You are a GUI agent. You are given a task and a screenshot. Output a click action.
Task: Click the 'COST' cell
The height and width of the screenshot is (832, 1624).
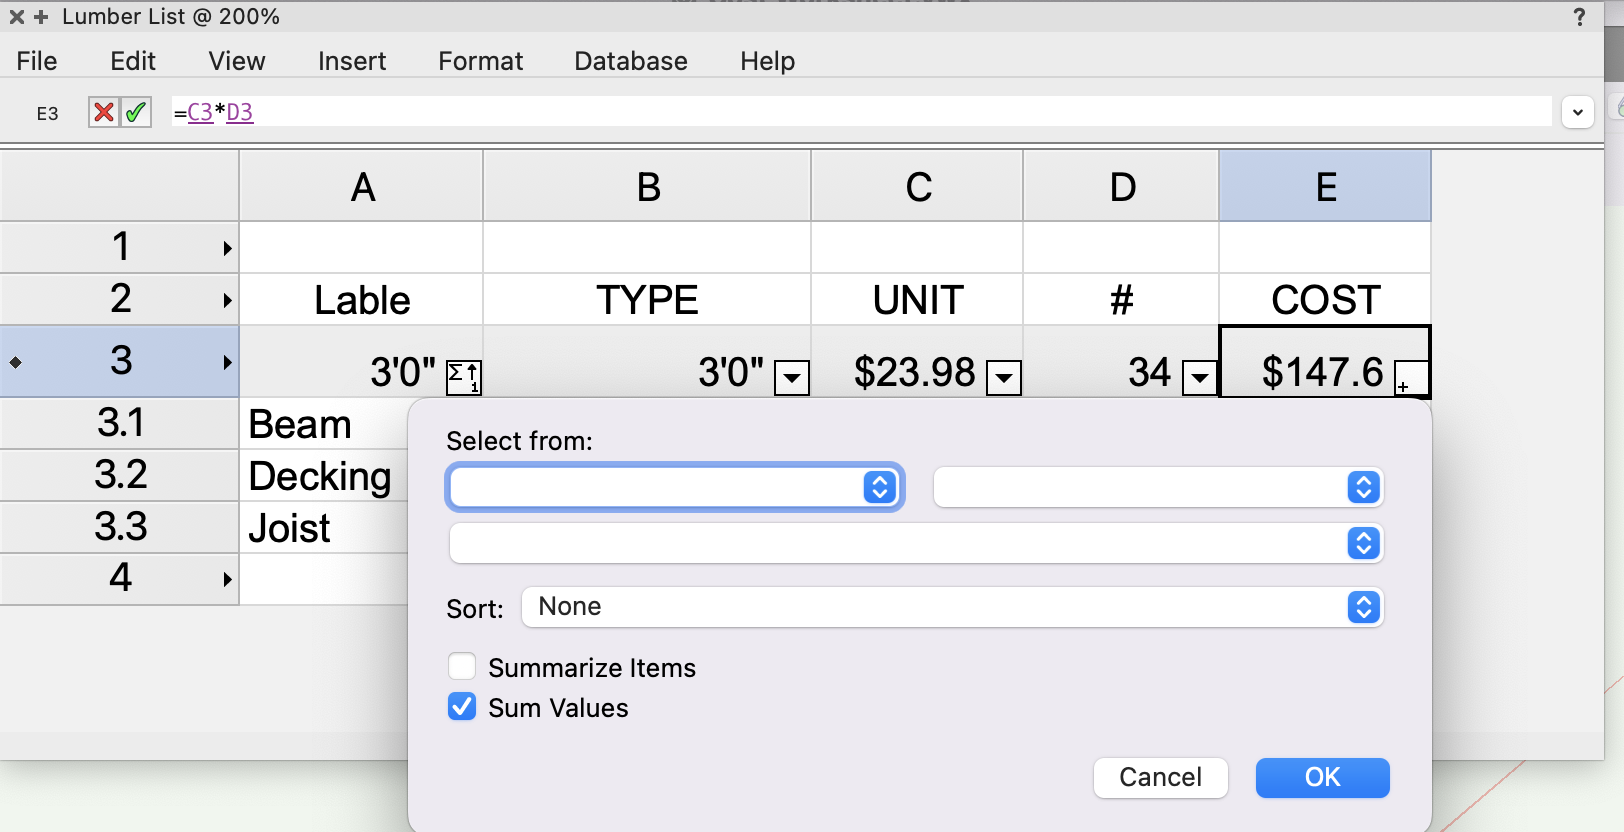(1326, 300)
